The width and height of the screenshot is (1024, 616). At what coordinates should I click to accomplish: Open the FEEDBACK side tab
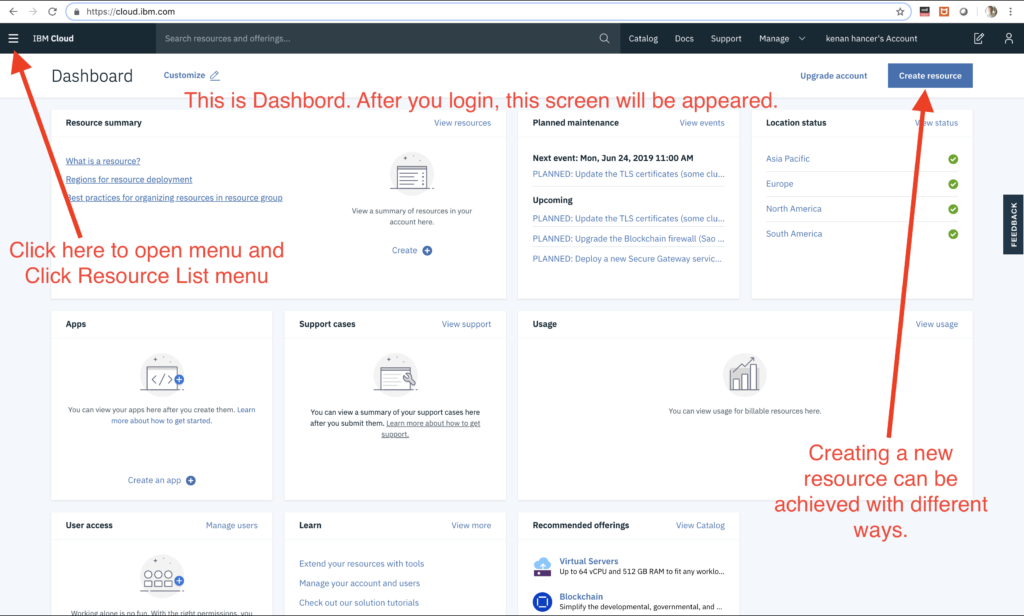click(1014, 225)
